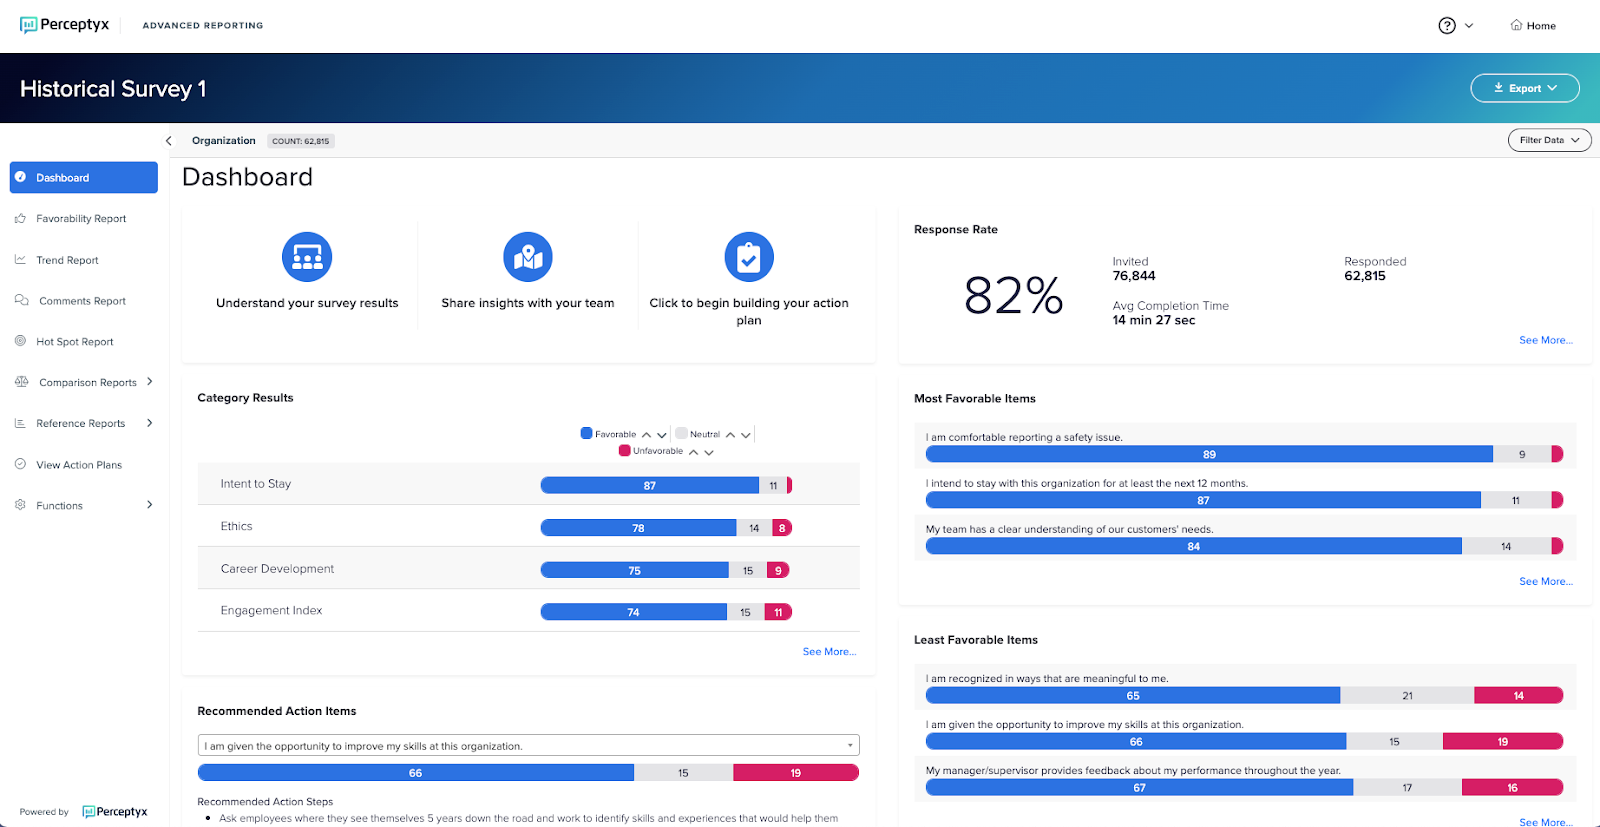Click Understand your survey results icon

(x=307, y=257)
